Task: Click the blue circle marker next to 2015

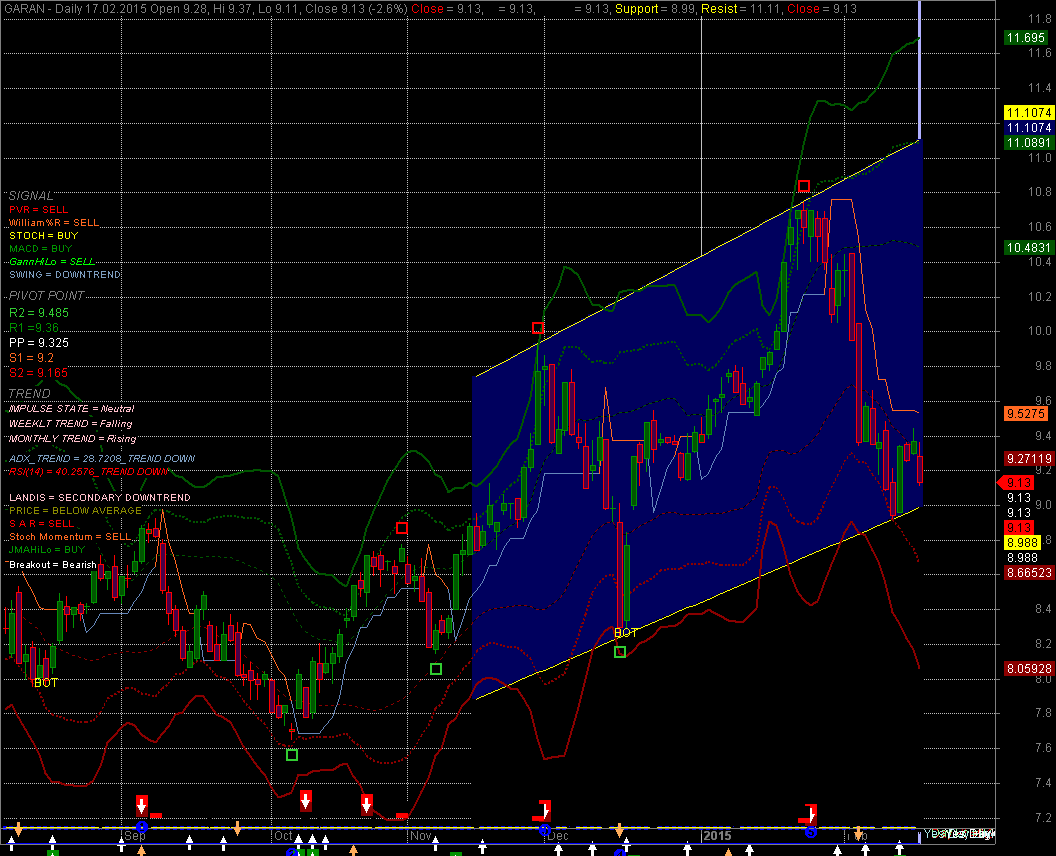Action: click(810, 832)
